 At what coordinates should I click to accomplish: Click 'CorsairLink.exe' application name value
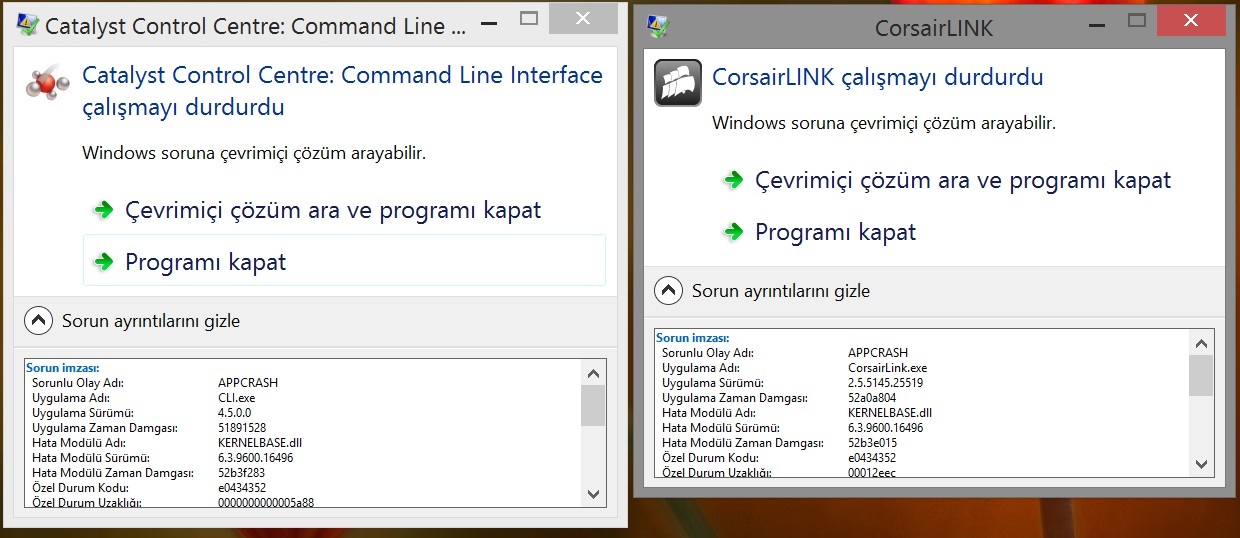[x=888, y=368]
